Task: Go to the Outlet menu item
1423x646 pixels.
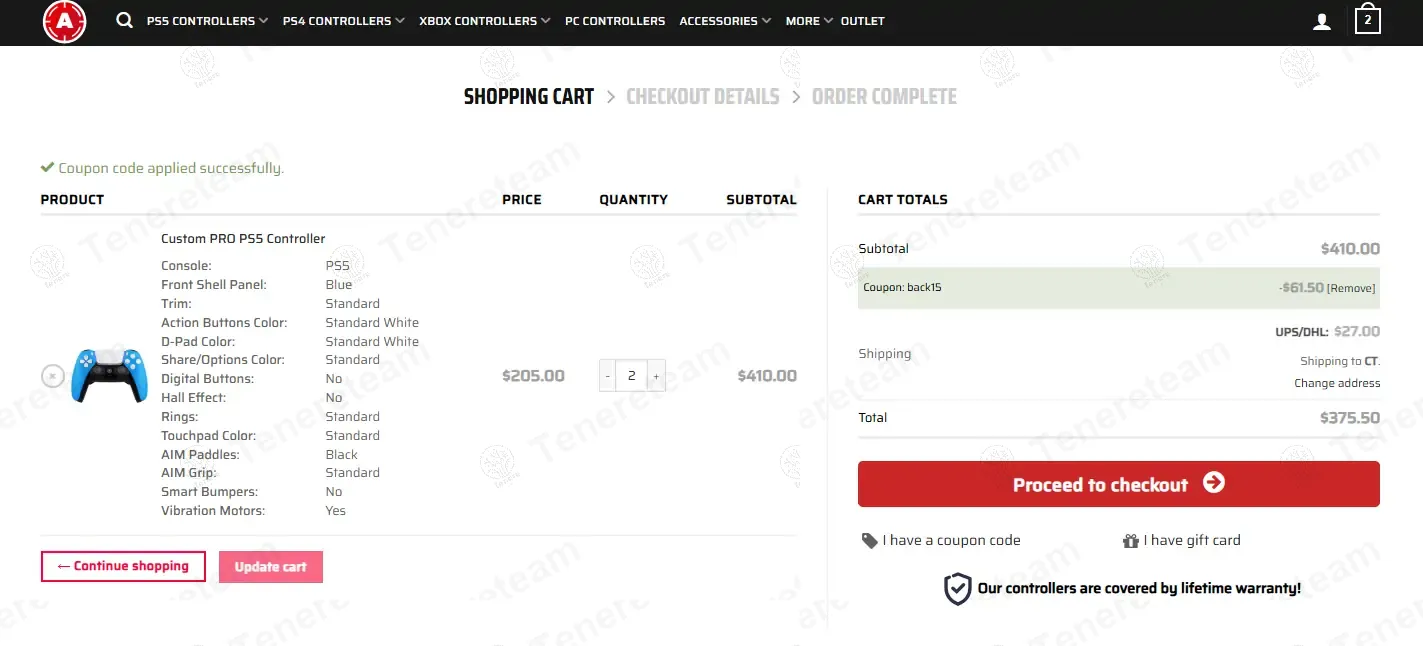Action: (x=862, y=21)
